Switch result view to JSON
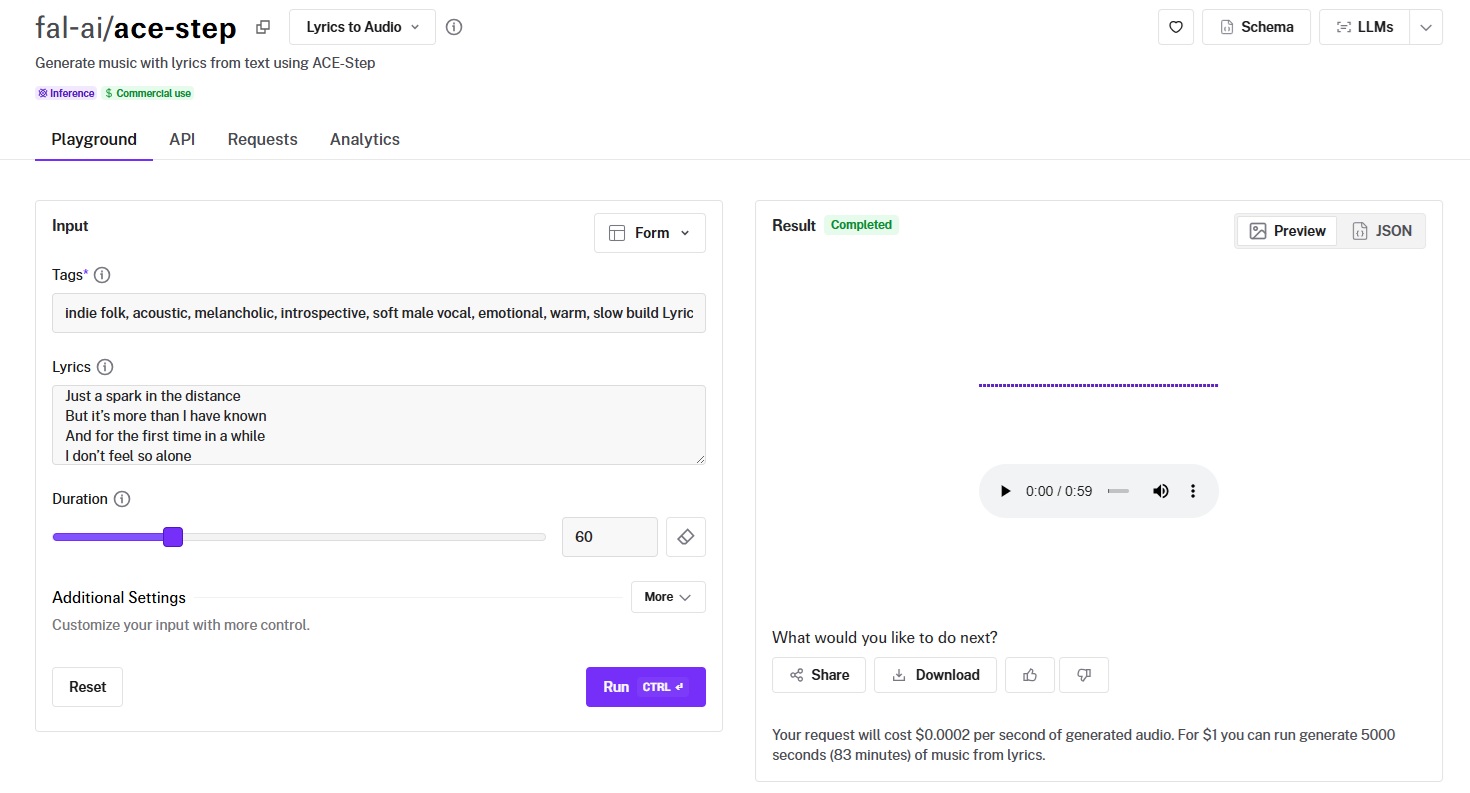 pos(1382,231)
